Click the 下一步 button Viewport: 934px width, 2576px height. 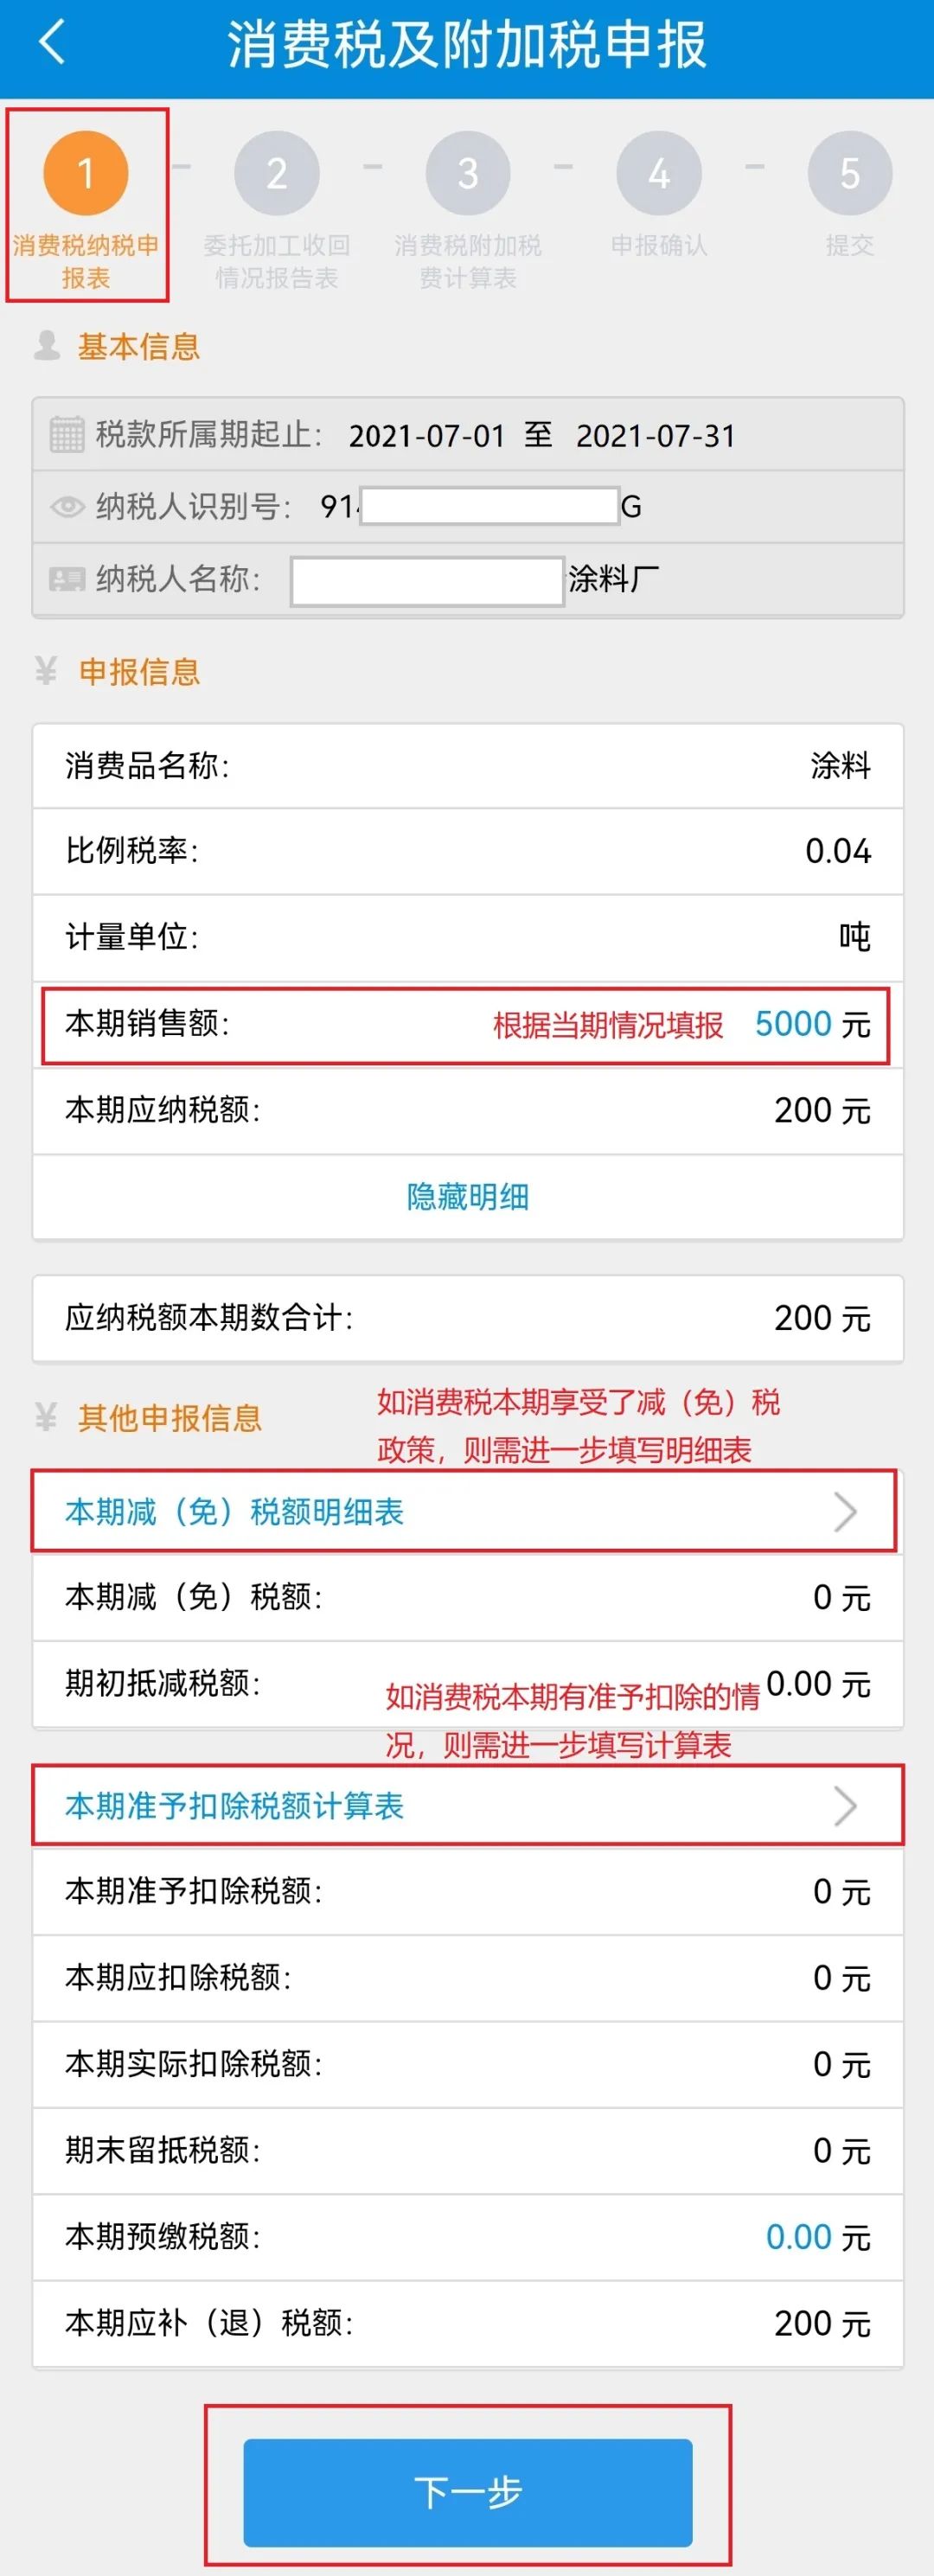(x=468, y=2492)
